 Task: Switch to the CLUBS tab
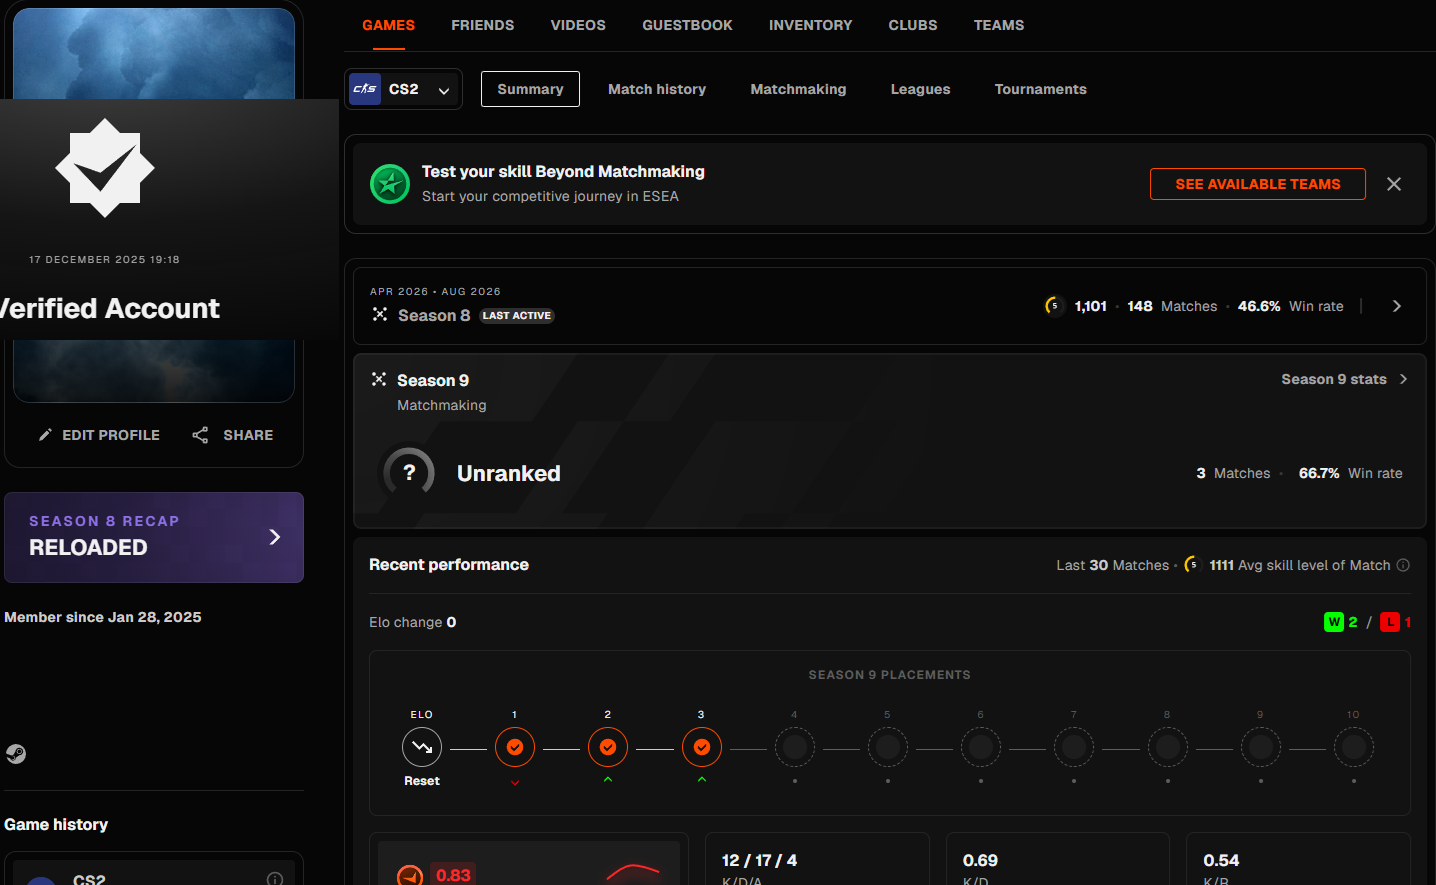tap(913, 25)
